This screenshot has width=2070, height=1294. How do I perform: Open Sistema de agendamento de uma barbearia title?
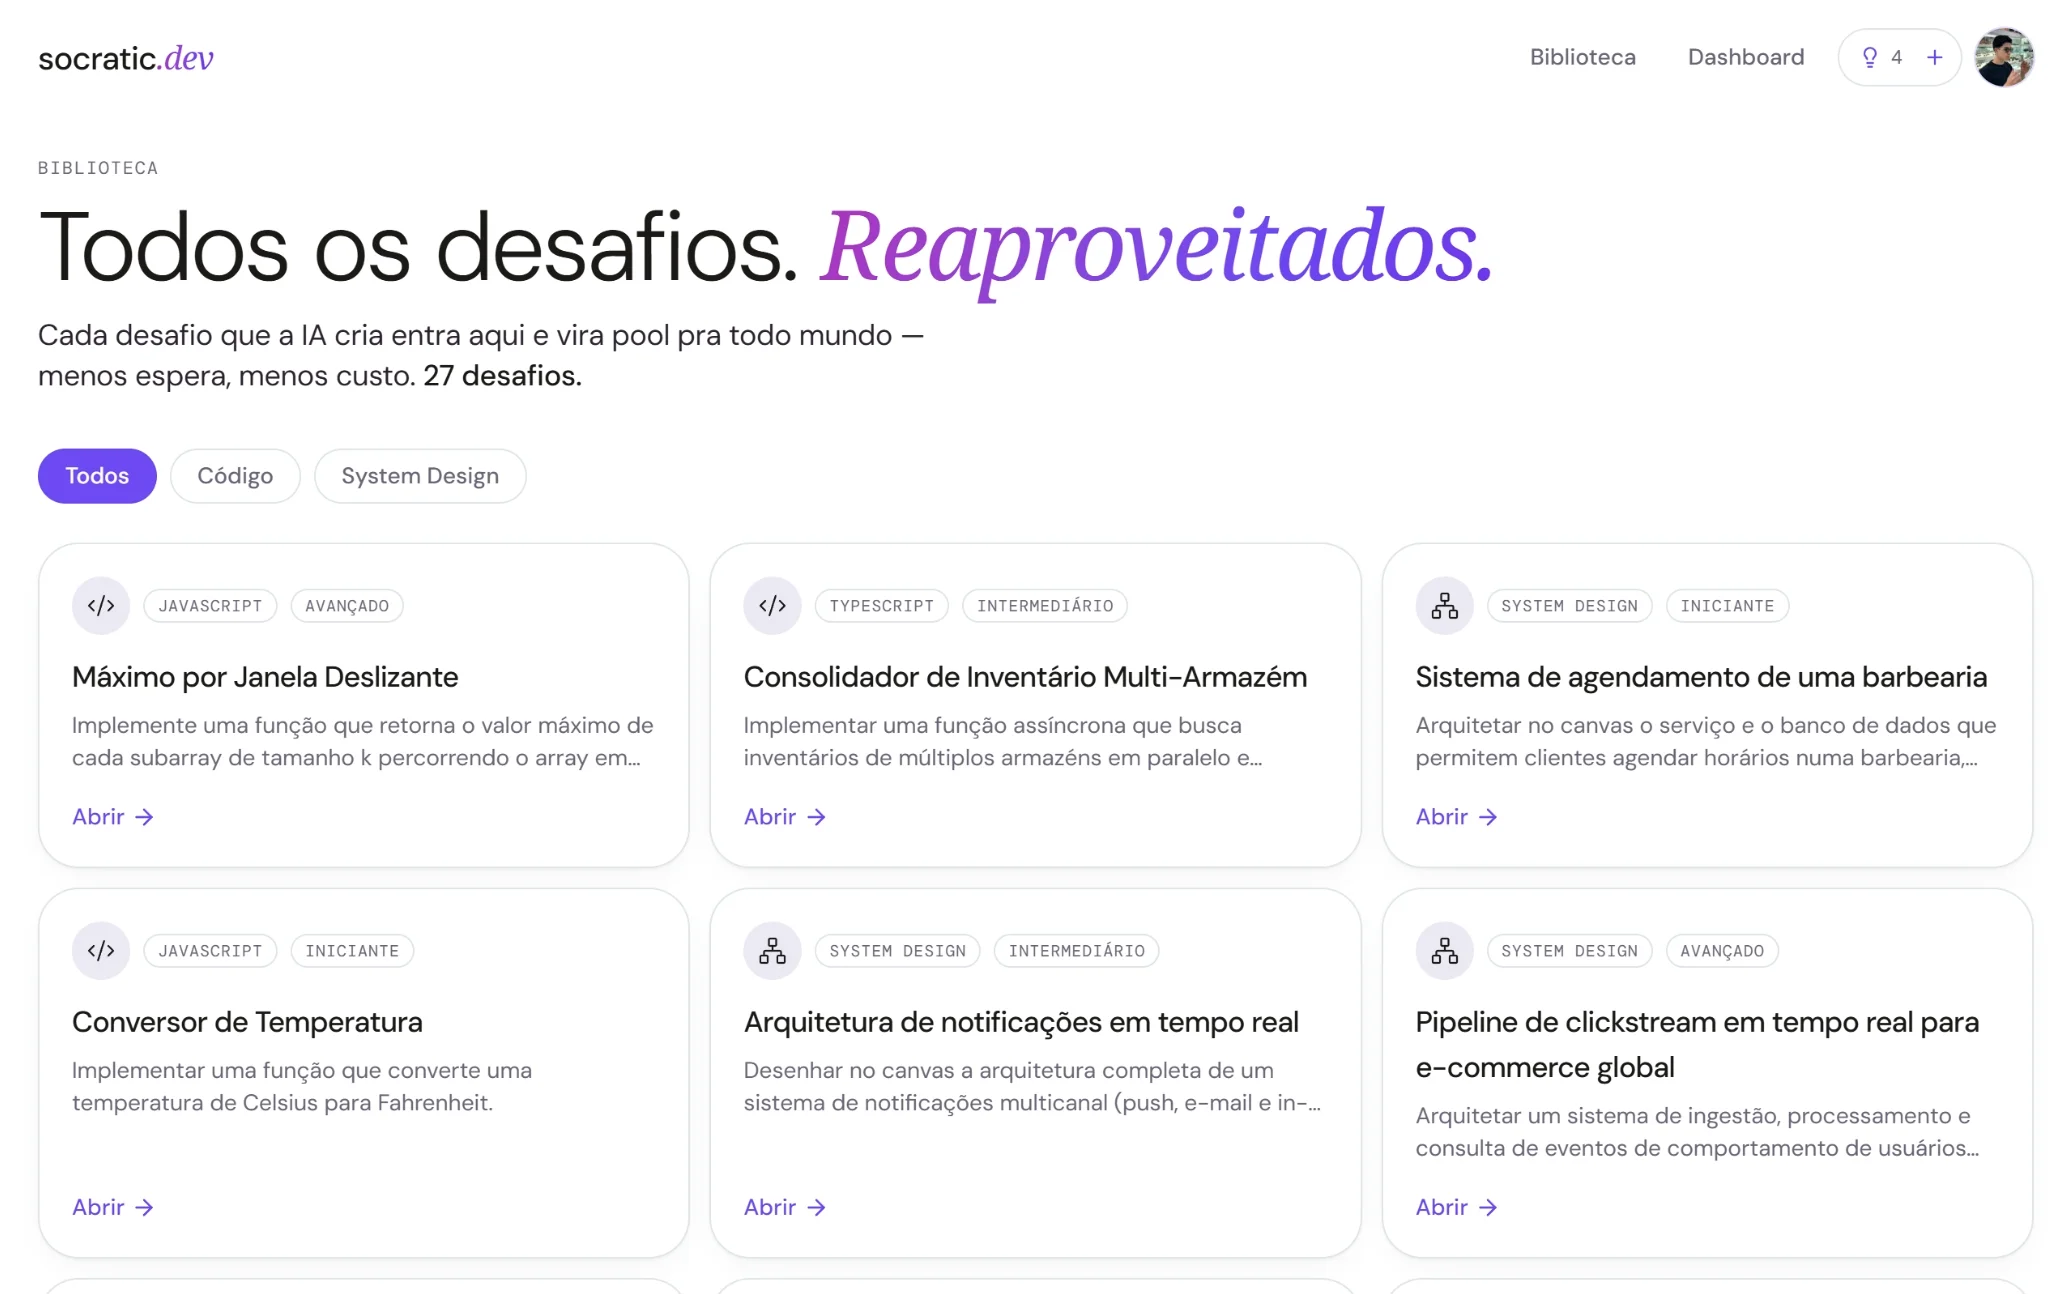click(x=1701, y=677)
